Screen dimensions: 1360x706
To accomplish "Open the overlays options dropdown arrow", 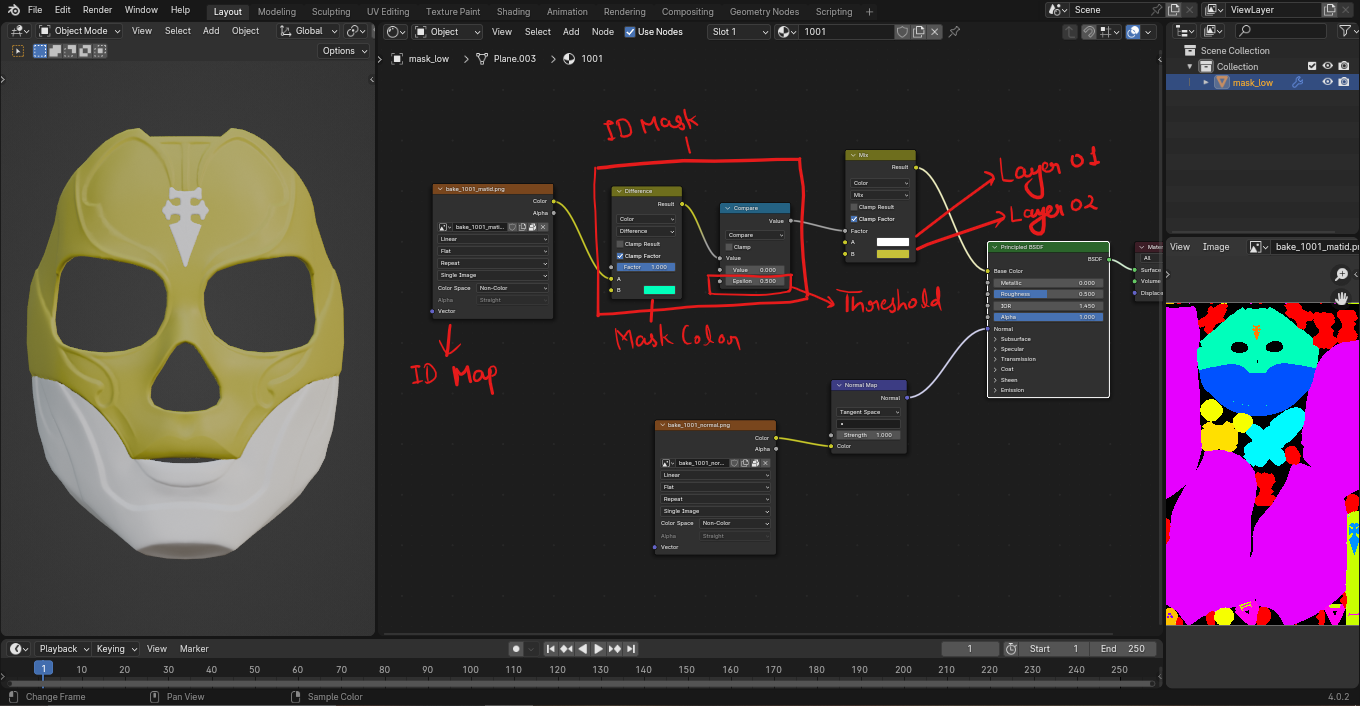I will 1150,32.
